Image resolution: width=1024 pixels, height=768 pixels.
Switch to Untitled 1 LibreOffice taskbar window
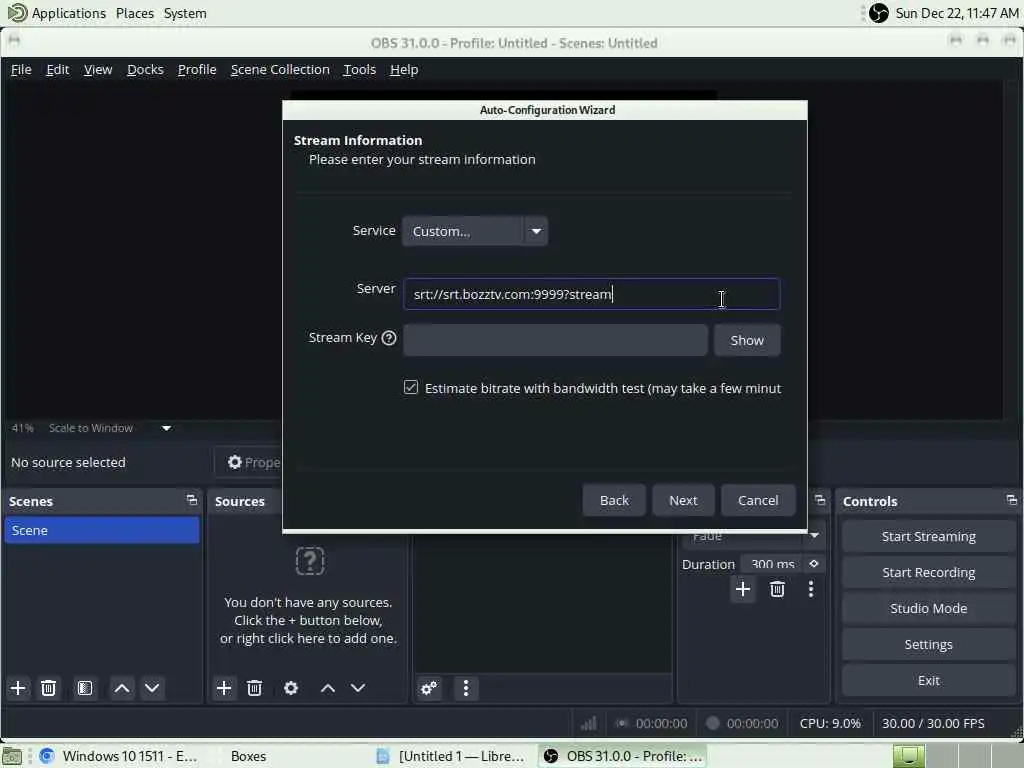[452, 756]
